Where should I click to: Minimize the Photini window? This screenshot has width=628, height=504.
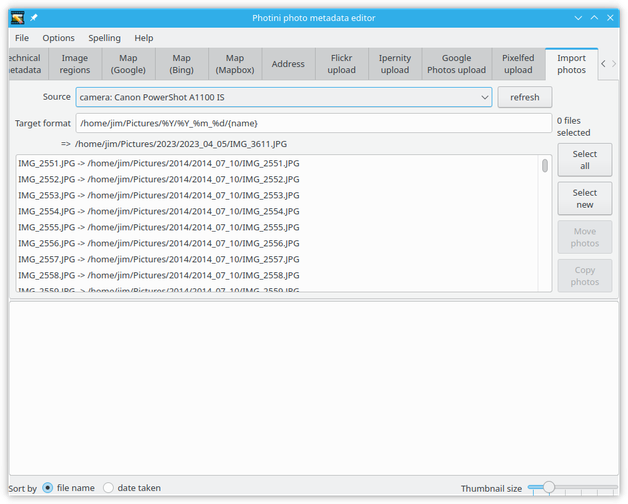point(578,18)
